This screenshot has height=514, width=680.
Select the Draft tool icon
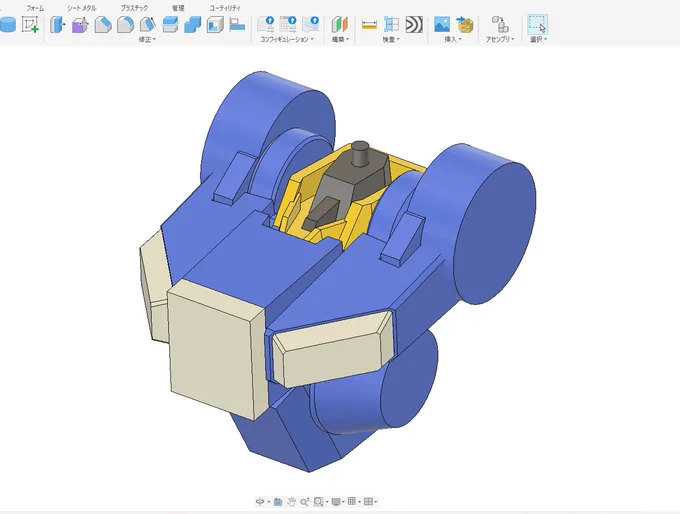147,25
